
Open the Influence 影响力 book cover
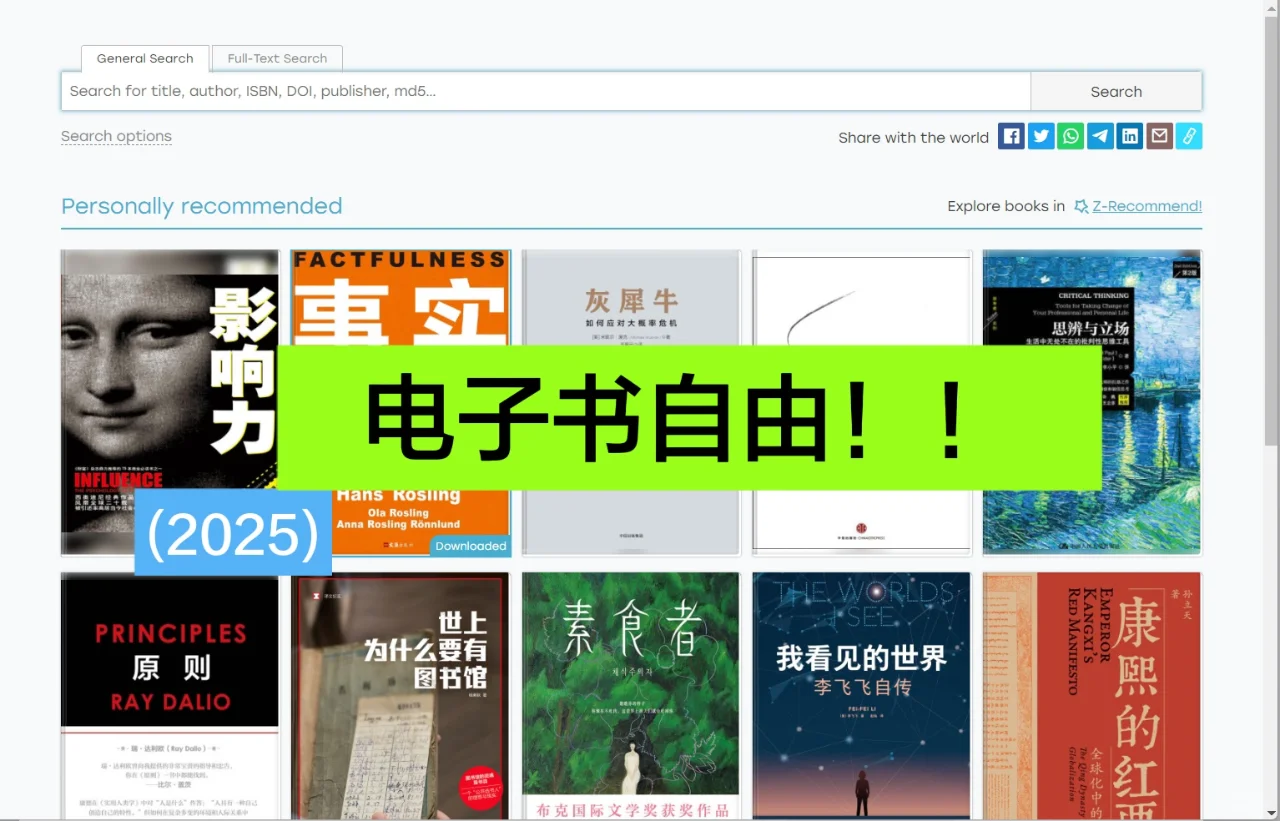[x=170, y=402]
